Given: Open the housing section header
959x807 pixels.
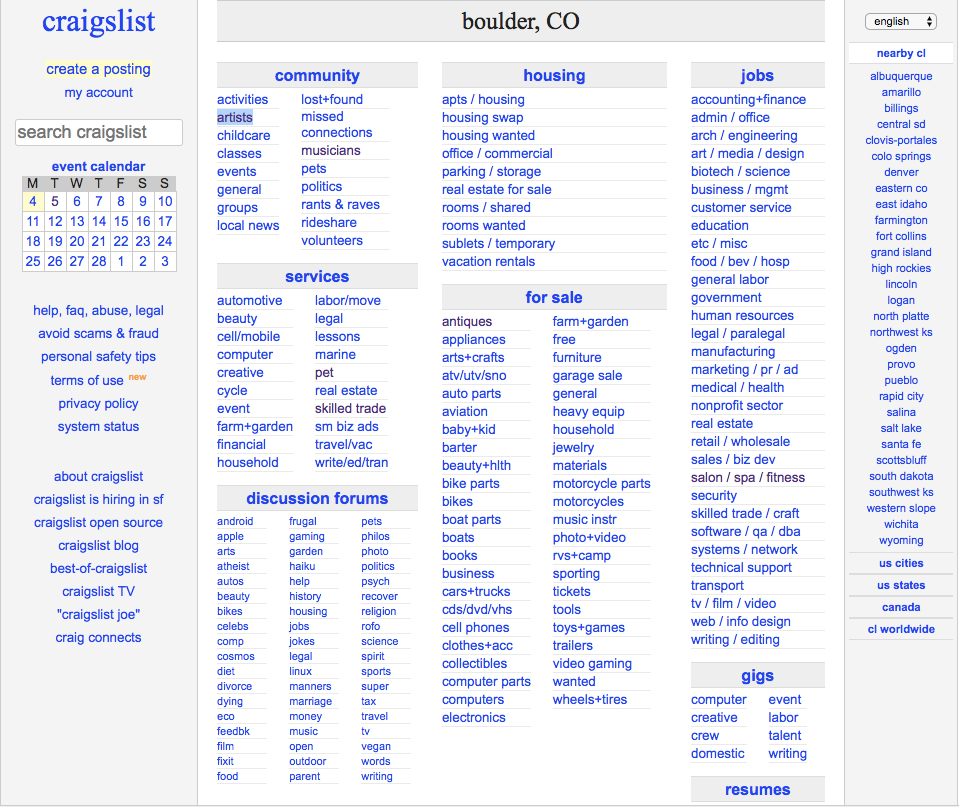Looking at the screenshot, I should pos(554,75).
